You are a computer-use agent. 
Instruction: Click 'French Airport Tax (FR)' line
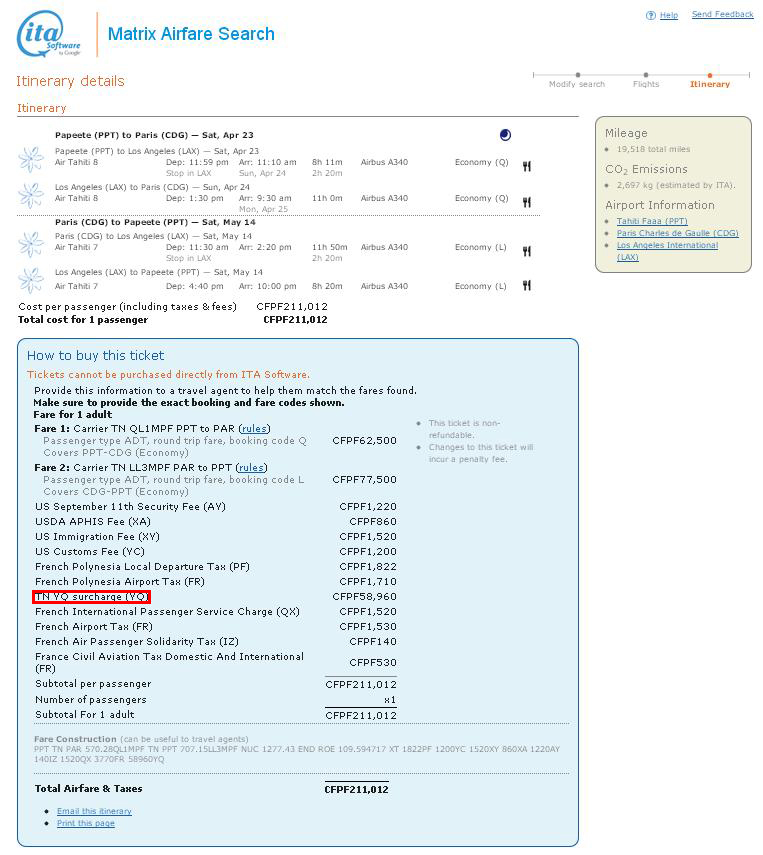(94, 627)
